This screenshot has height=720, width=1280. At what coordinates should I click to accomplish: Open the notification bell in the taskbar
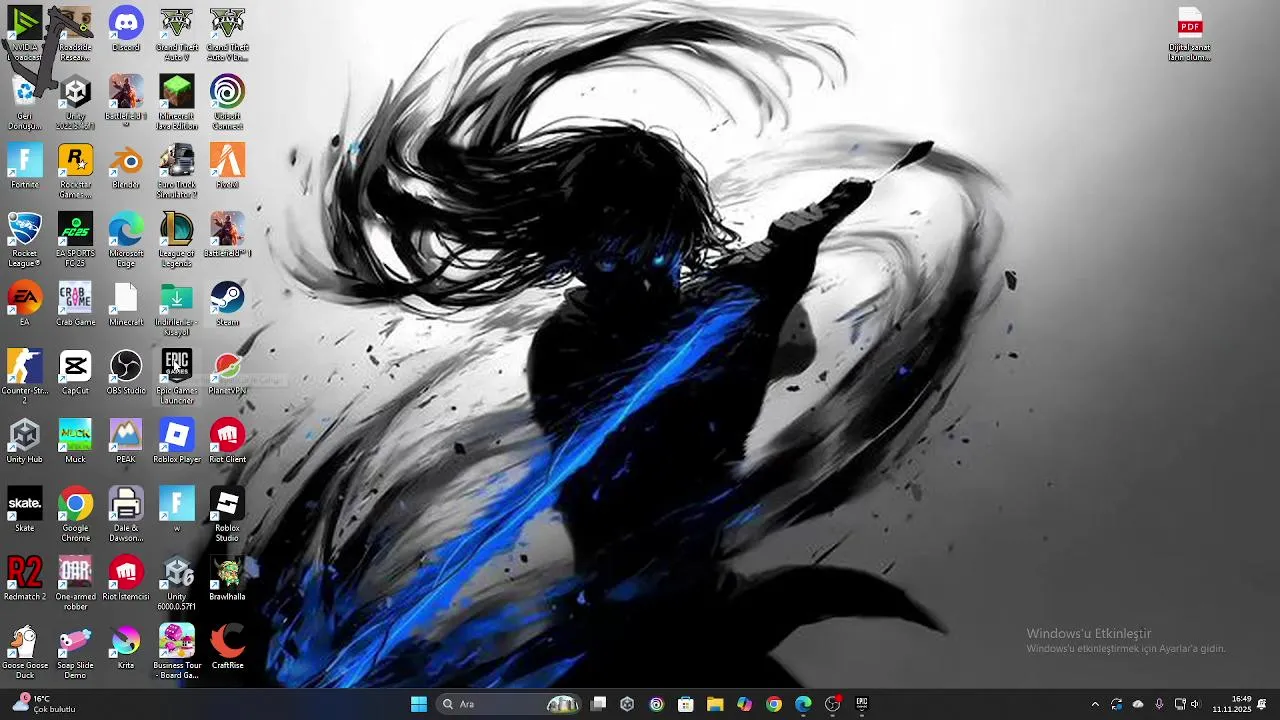[1262, 704]
